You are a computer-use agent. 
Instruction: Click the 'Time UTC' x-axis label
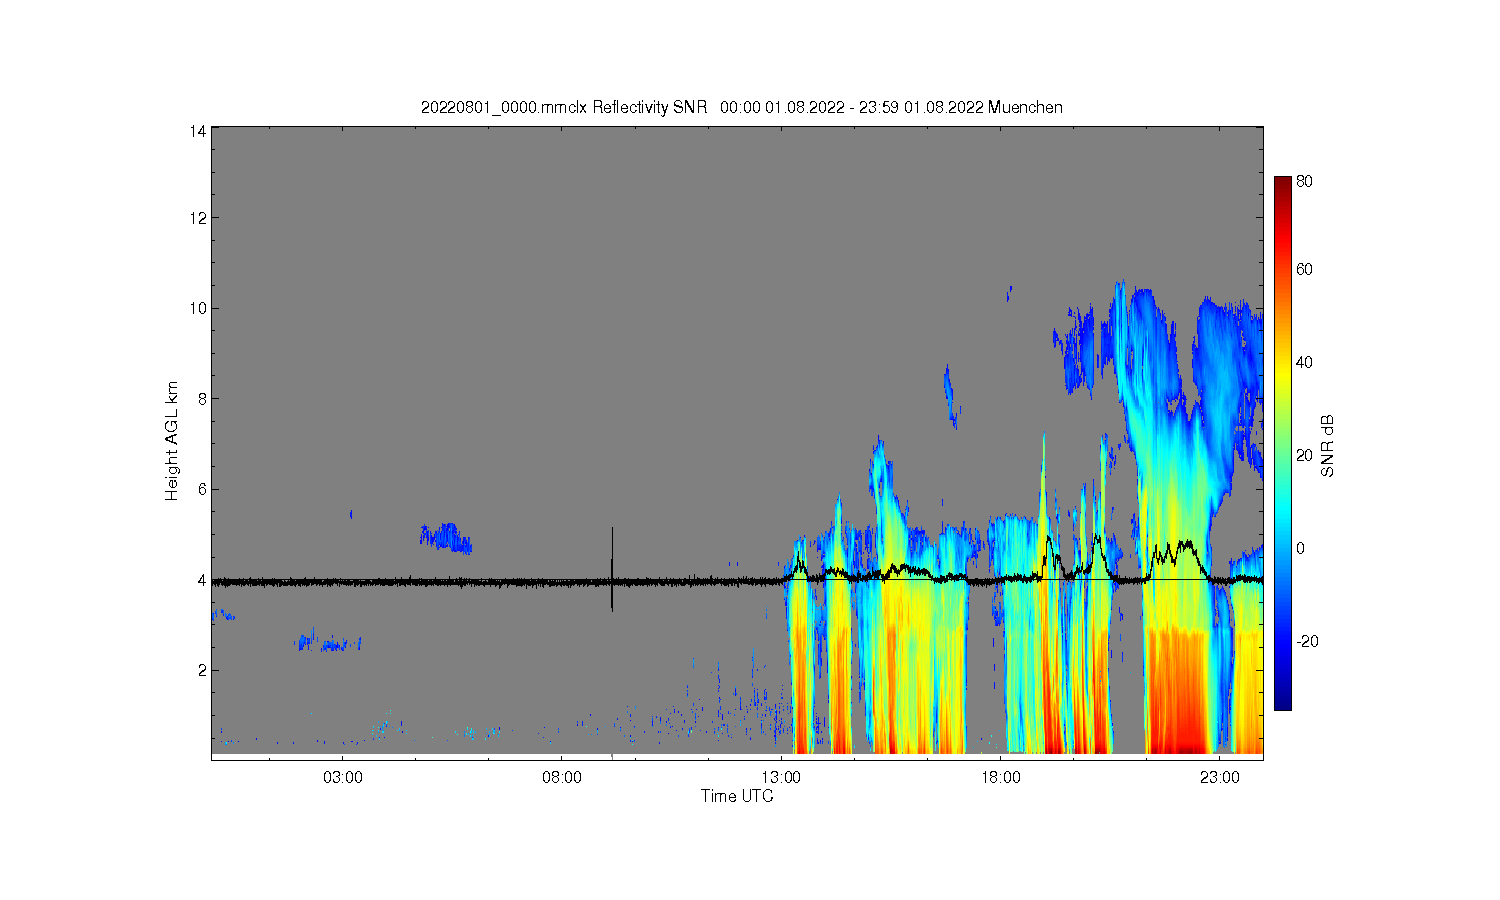click(x=737, y=796)
